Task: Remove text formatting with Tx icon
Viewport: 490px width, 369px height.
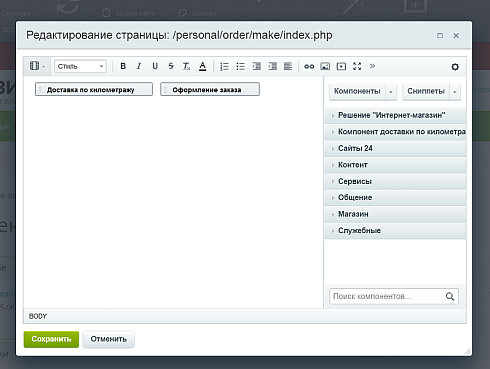Action: point(186,66)
